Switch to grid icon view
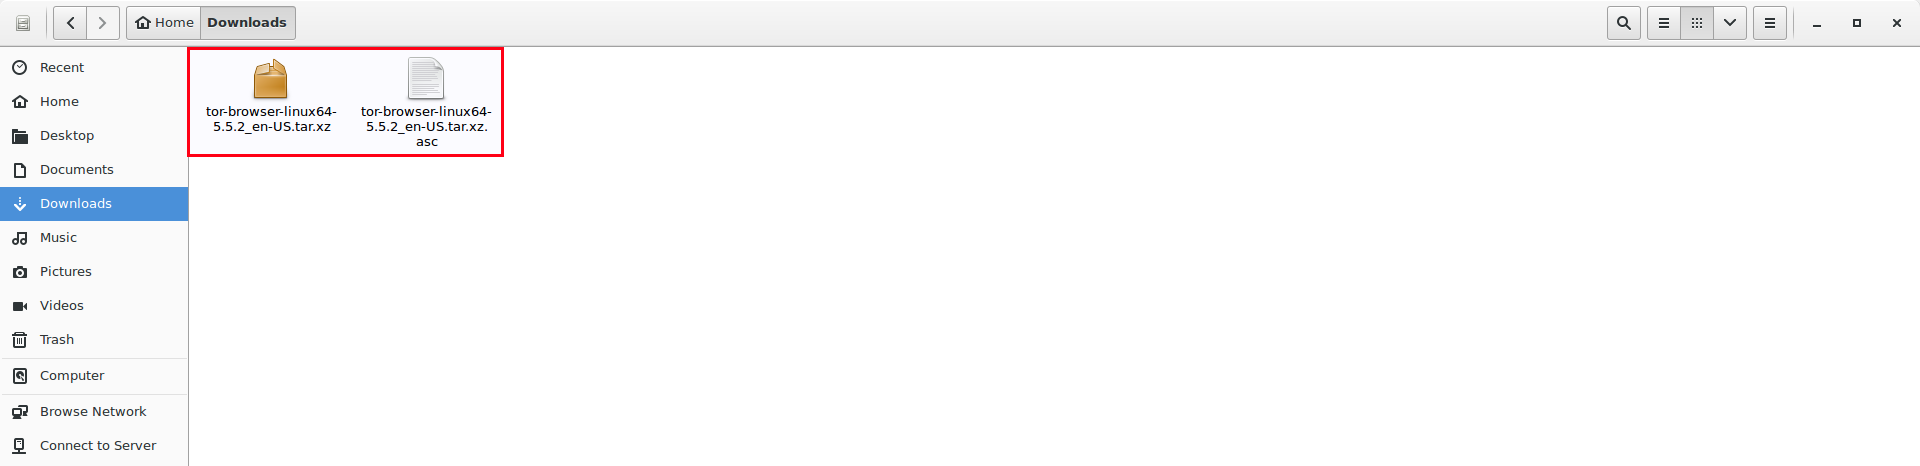 tap(1697, 23)
